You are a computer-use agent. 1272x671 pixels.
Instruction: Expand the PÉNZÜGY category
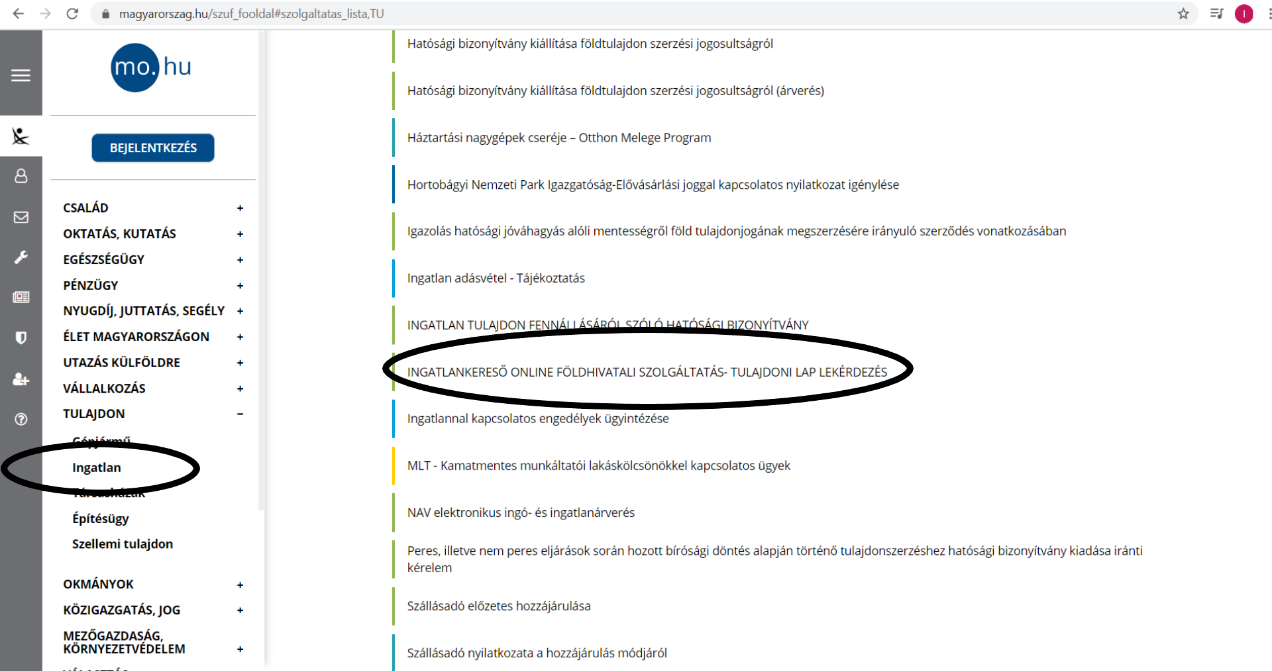click(239, 286)
